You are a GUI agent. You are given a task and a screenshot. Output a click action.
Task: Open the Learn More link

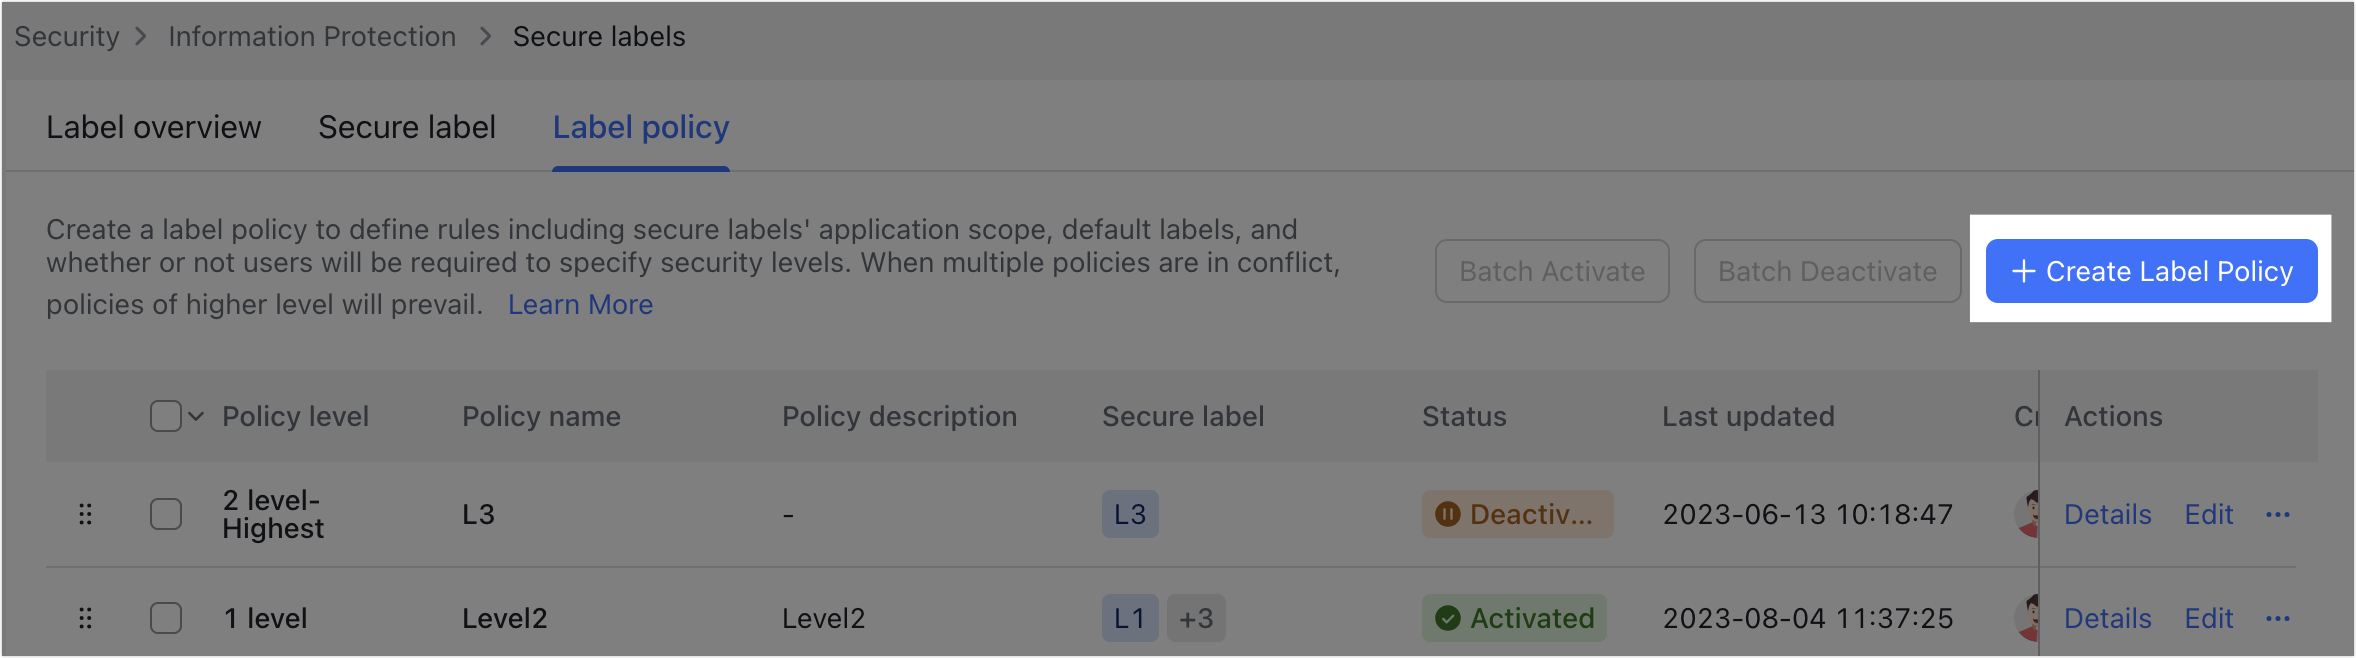pos(580,304)
